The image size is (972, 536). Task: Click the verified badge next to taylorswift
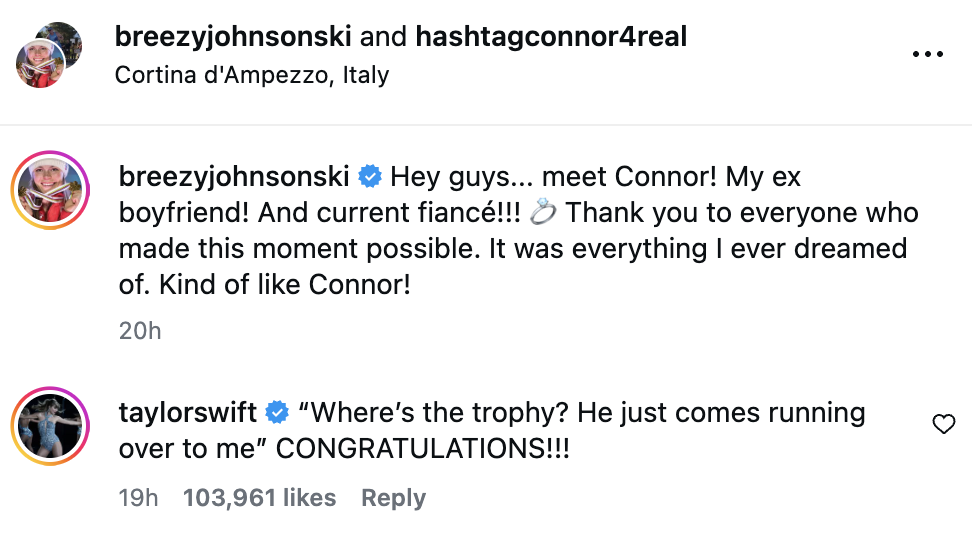tap(278, 412)
